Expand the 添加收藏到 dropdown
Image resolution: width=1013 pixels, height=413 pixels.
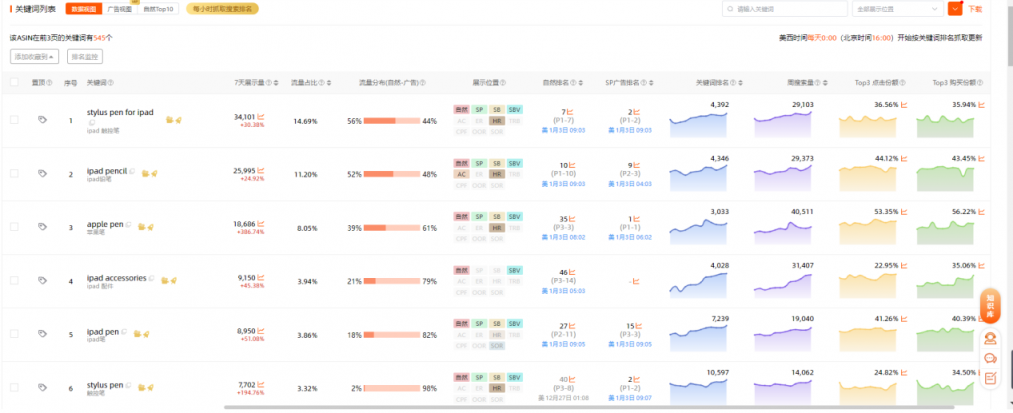pos(35,57)
